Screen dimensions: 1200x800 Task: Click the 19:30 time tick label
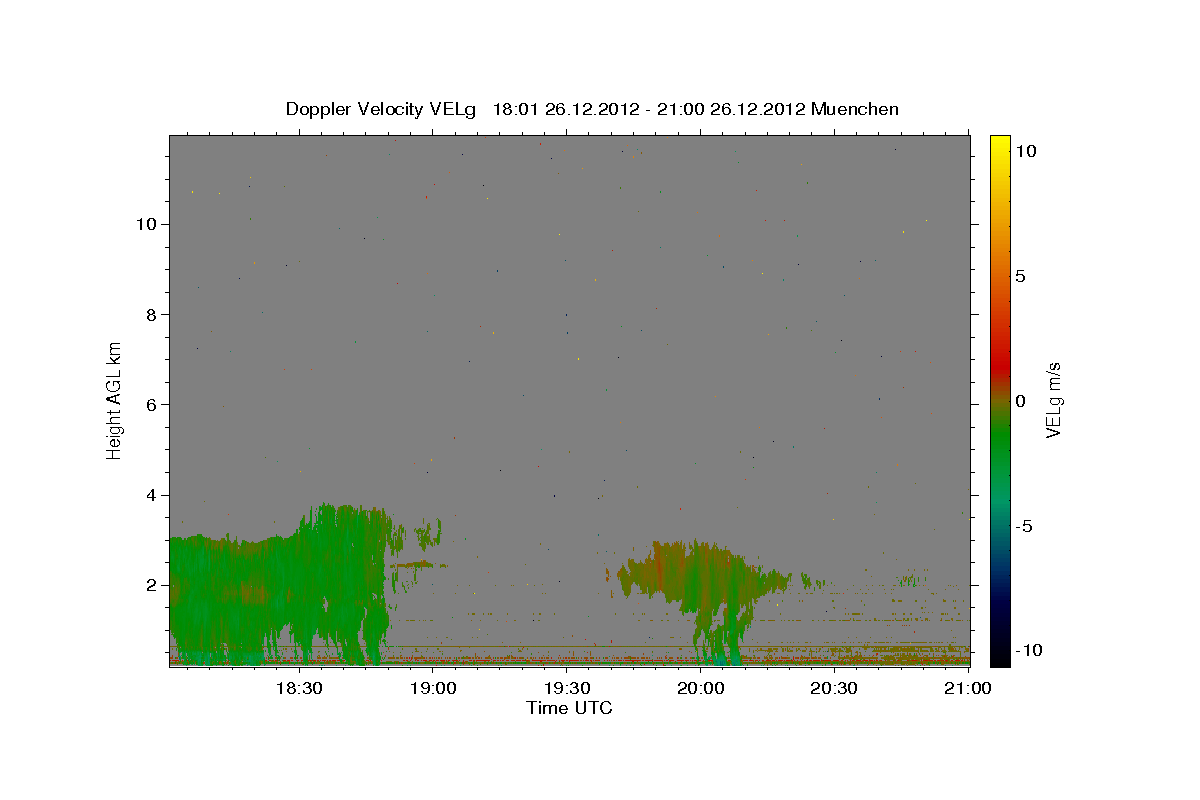(x=566, y=689)
